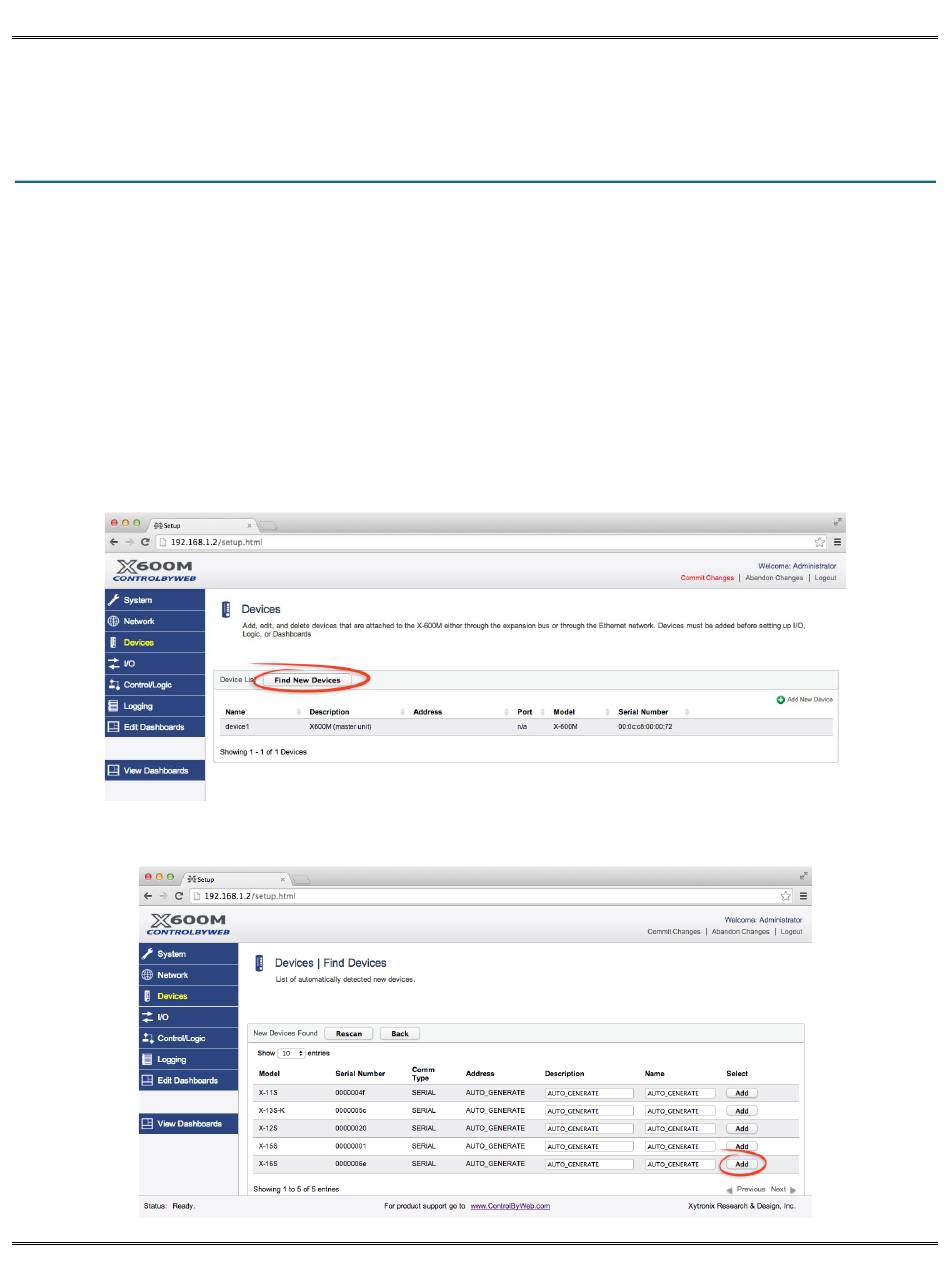Click Logout in the upper window
Viewport: 950px width, 1284px height.
pyautogui.click(x=825, y=578)
